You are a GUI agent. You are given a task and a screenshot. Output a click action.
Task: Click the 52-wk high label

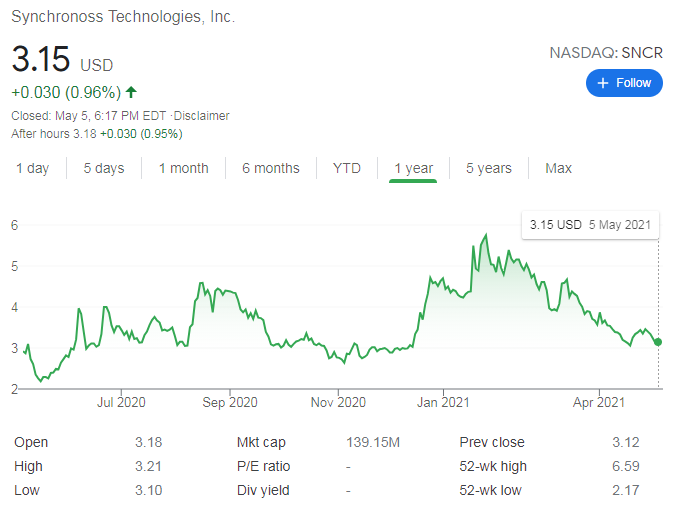493,466
